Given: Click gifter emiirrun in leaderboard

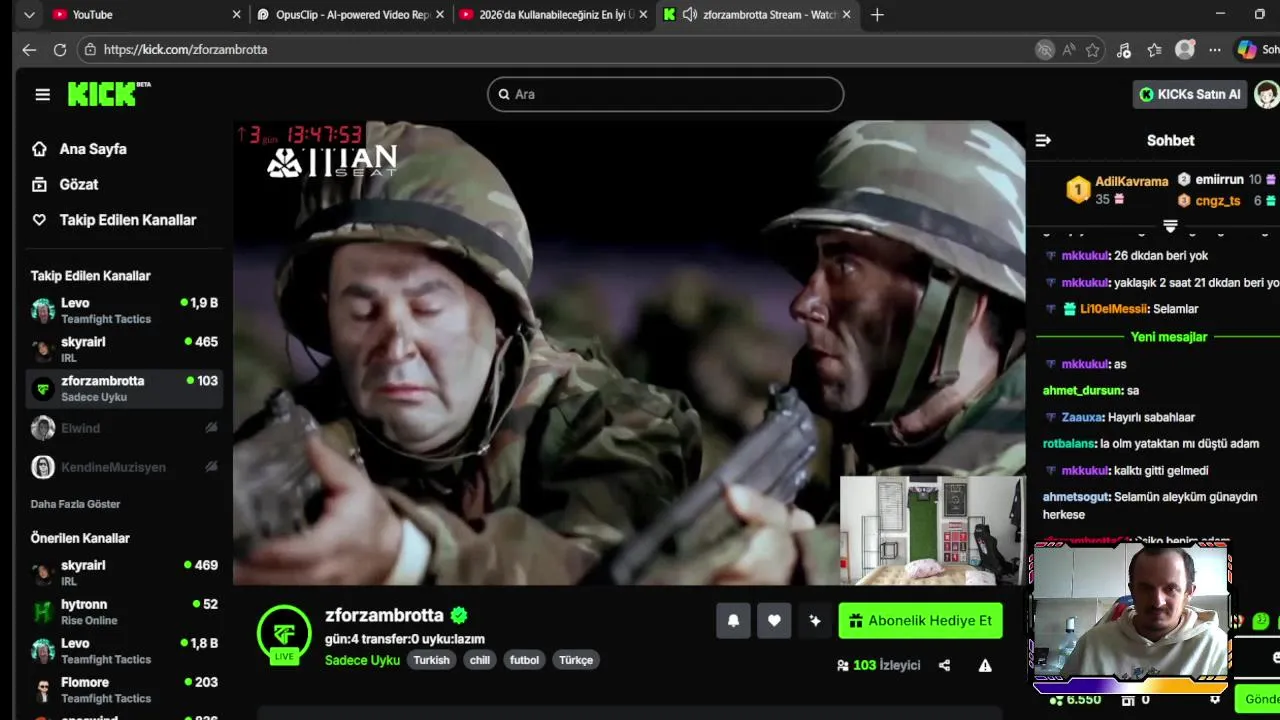Looking at the screenshot, I should [x=1219, y=180].
